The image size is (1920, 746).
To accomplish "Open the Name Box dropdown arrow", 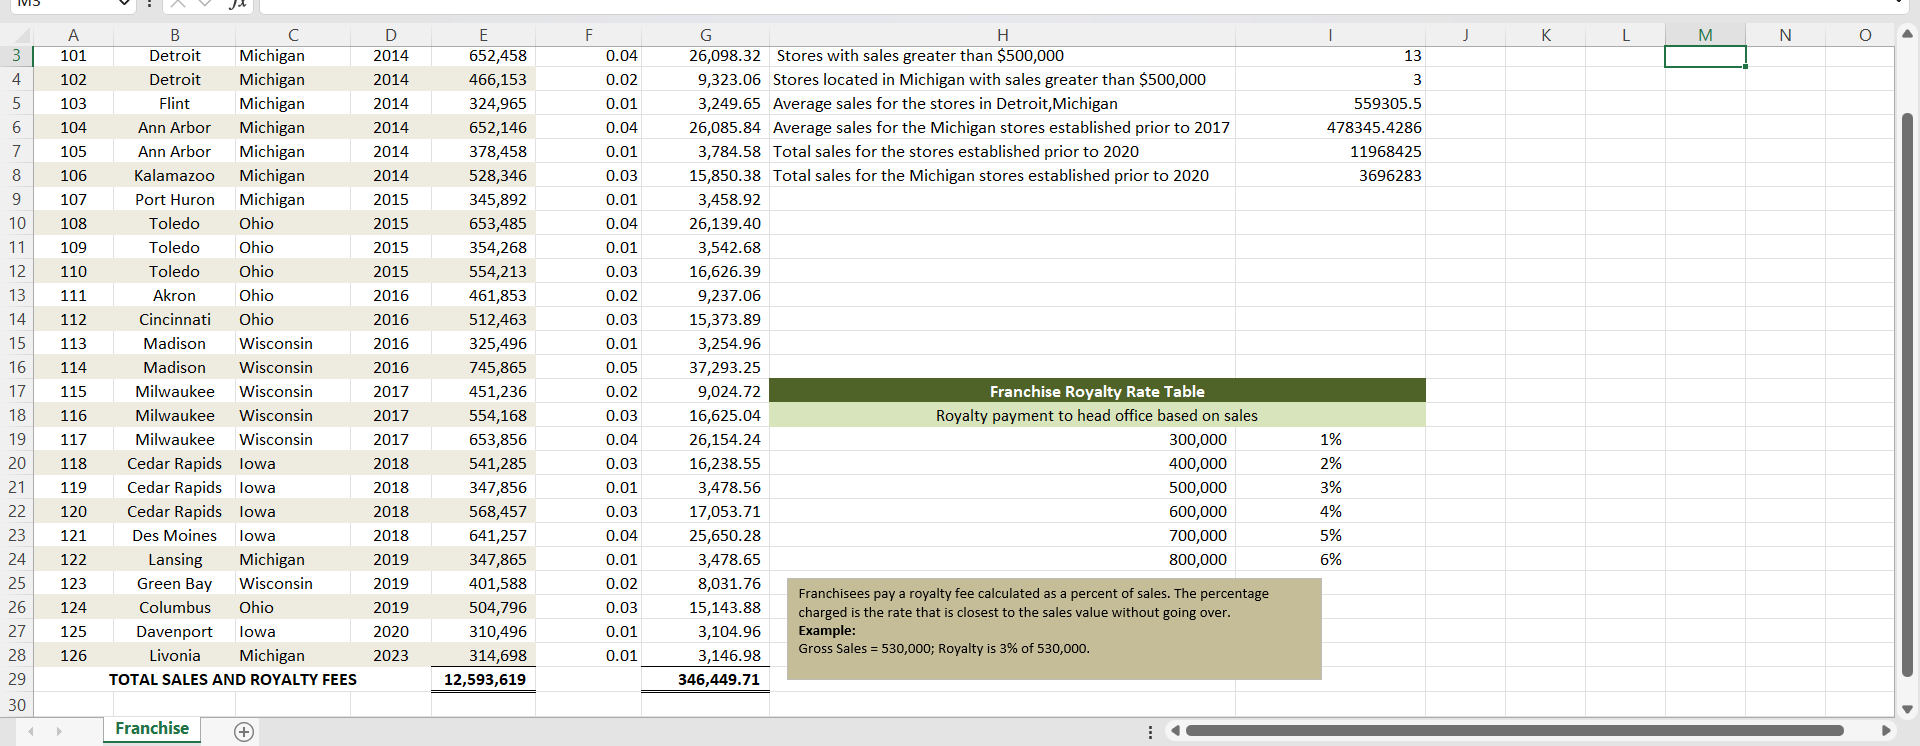I will [x=124, y=4].
